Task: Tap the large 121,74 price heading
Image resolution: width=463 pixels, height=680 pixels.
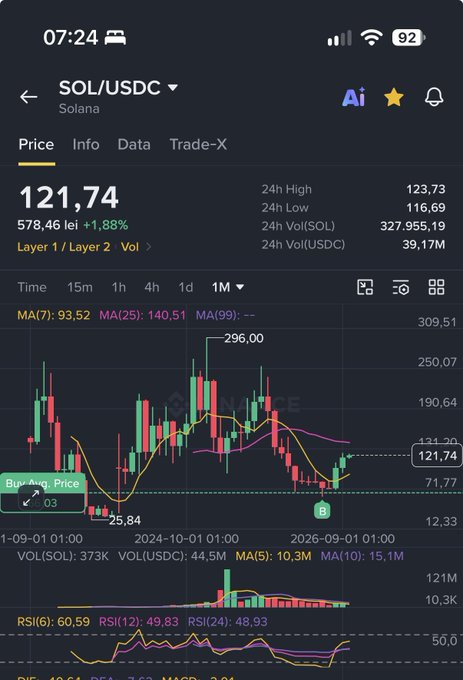Action: pyautogui.click(x=69, y=198)
